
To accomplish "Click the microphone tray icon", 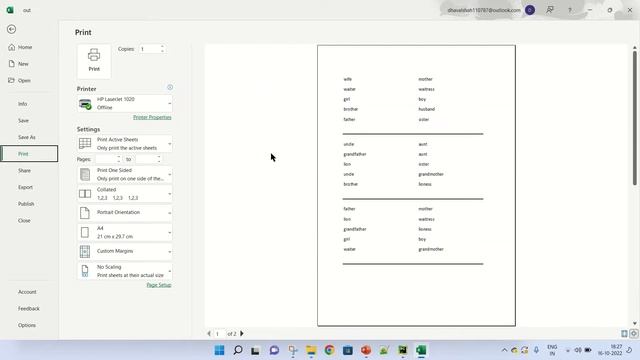I will (x=536, y=350).
